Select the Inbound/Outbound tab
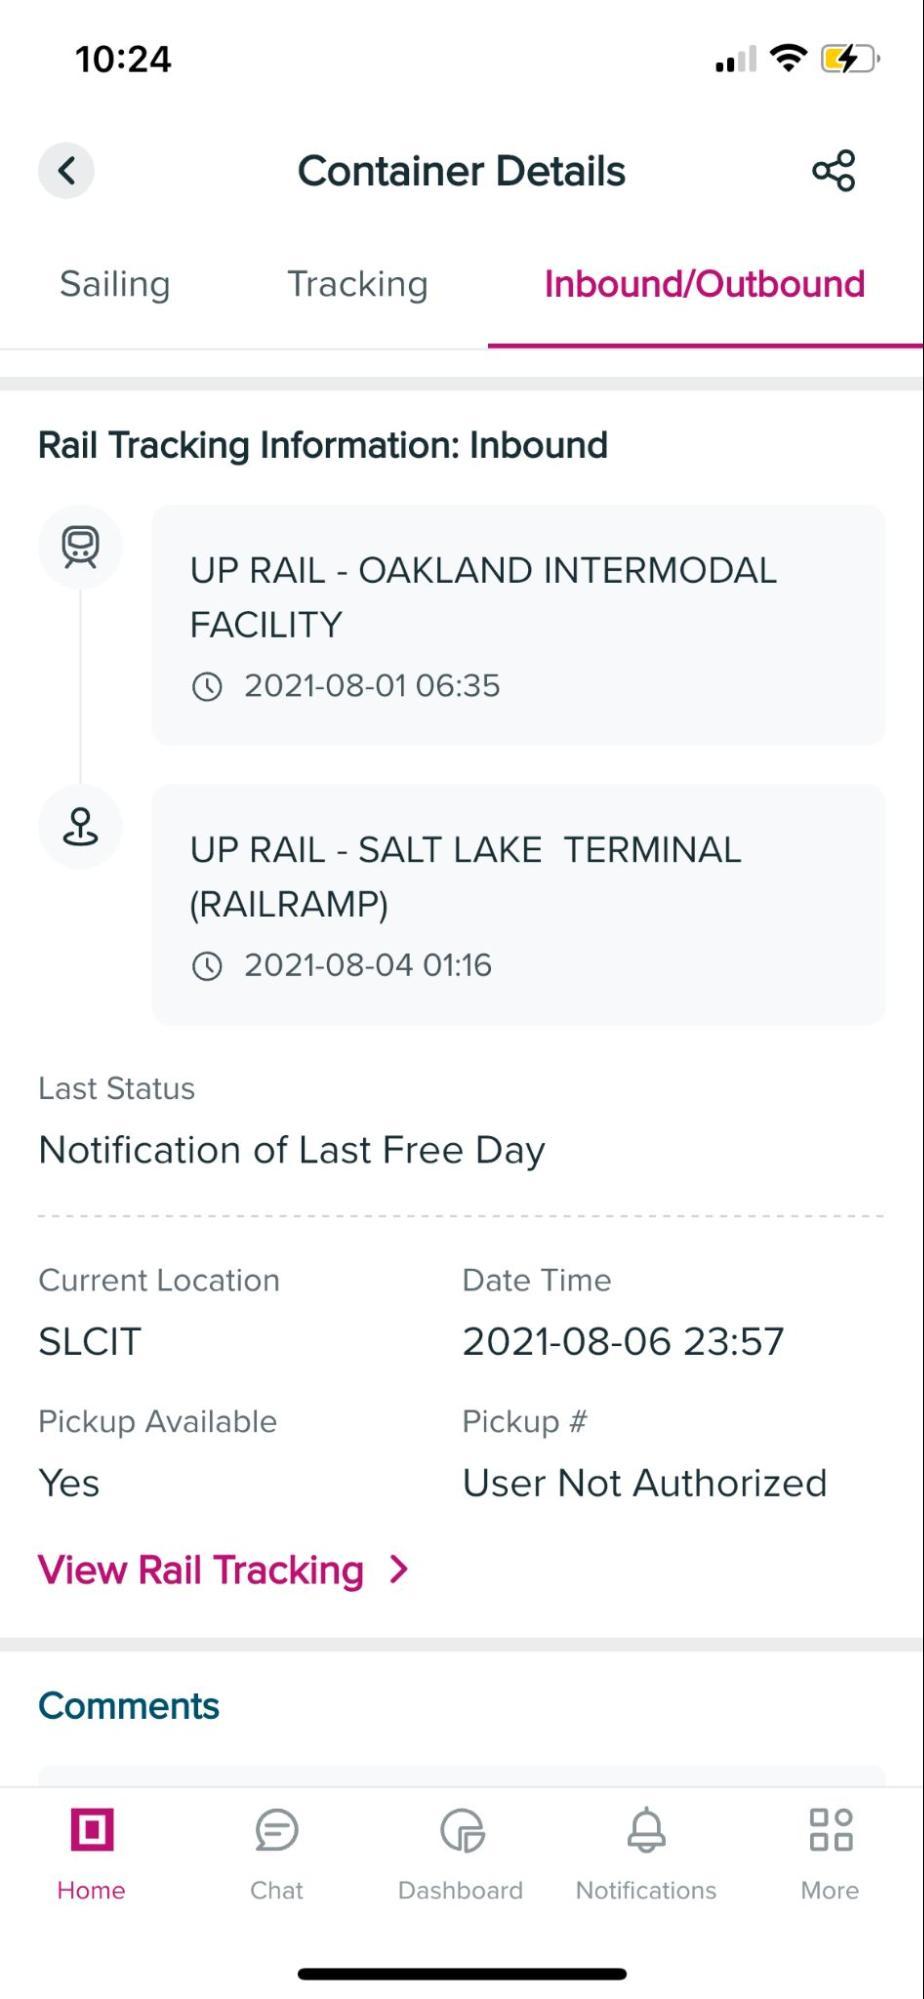This screenshot has height=1999, width=924. tap(704, 284)
